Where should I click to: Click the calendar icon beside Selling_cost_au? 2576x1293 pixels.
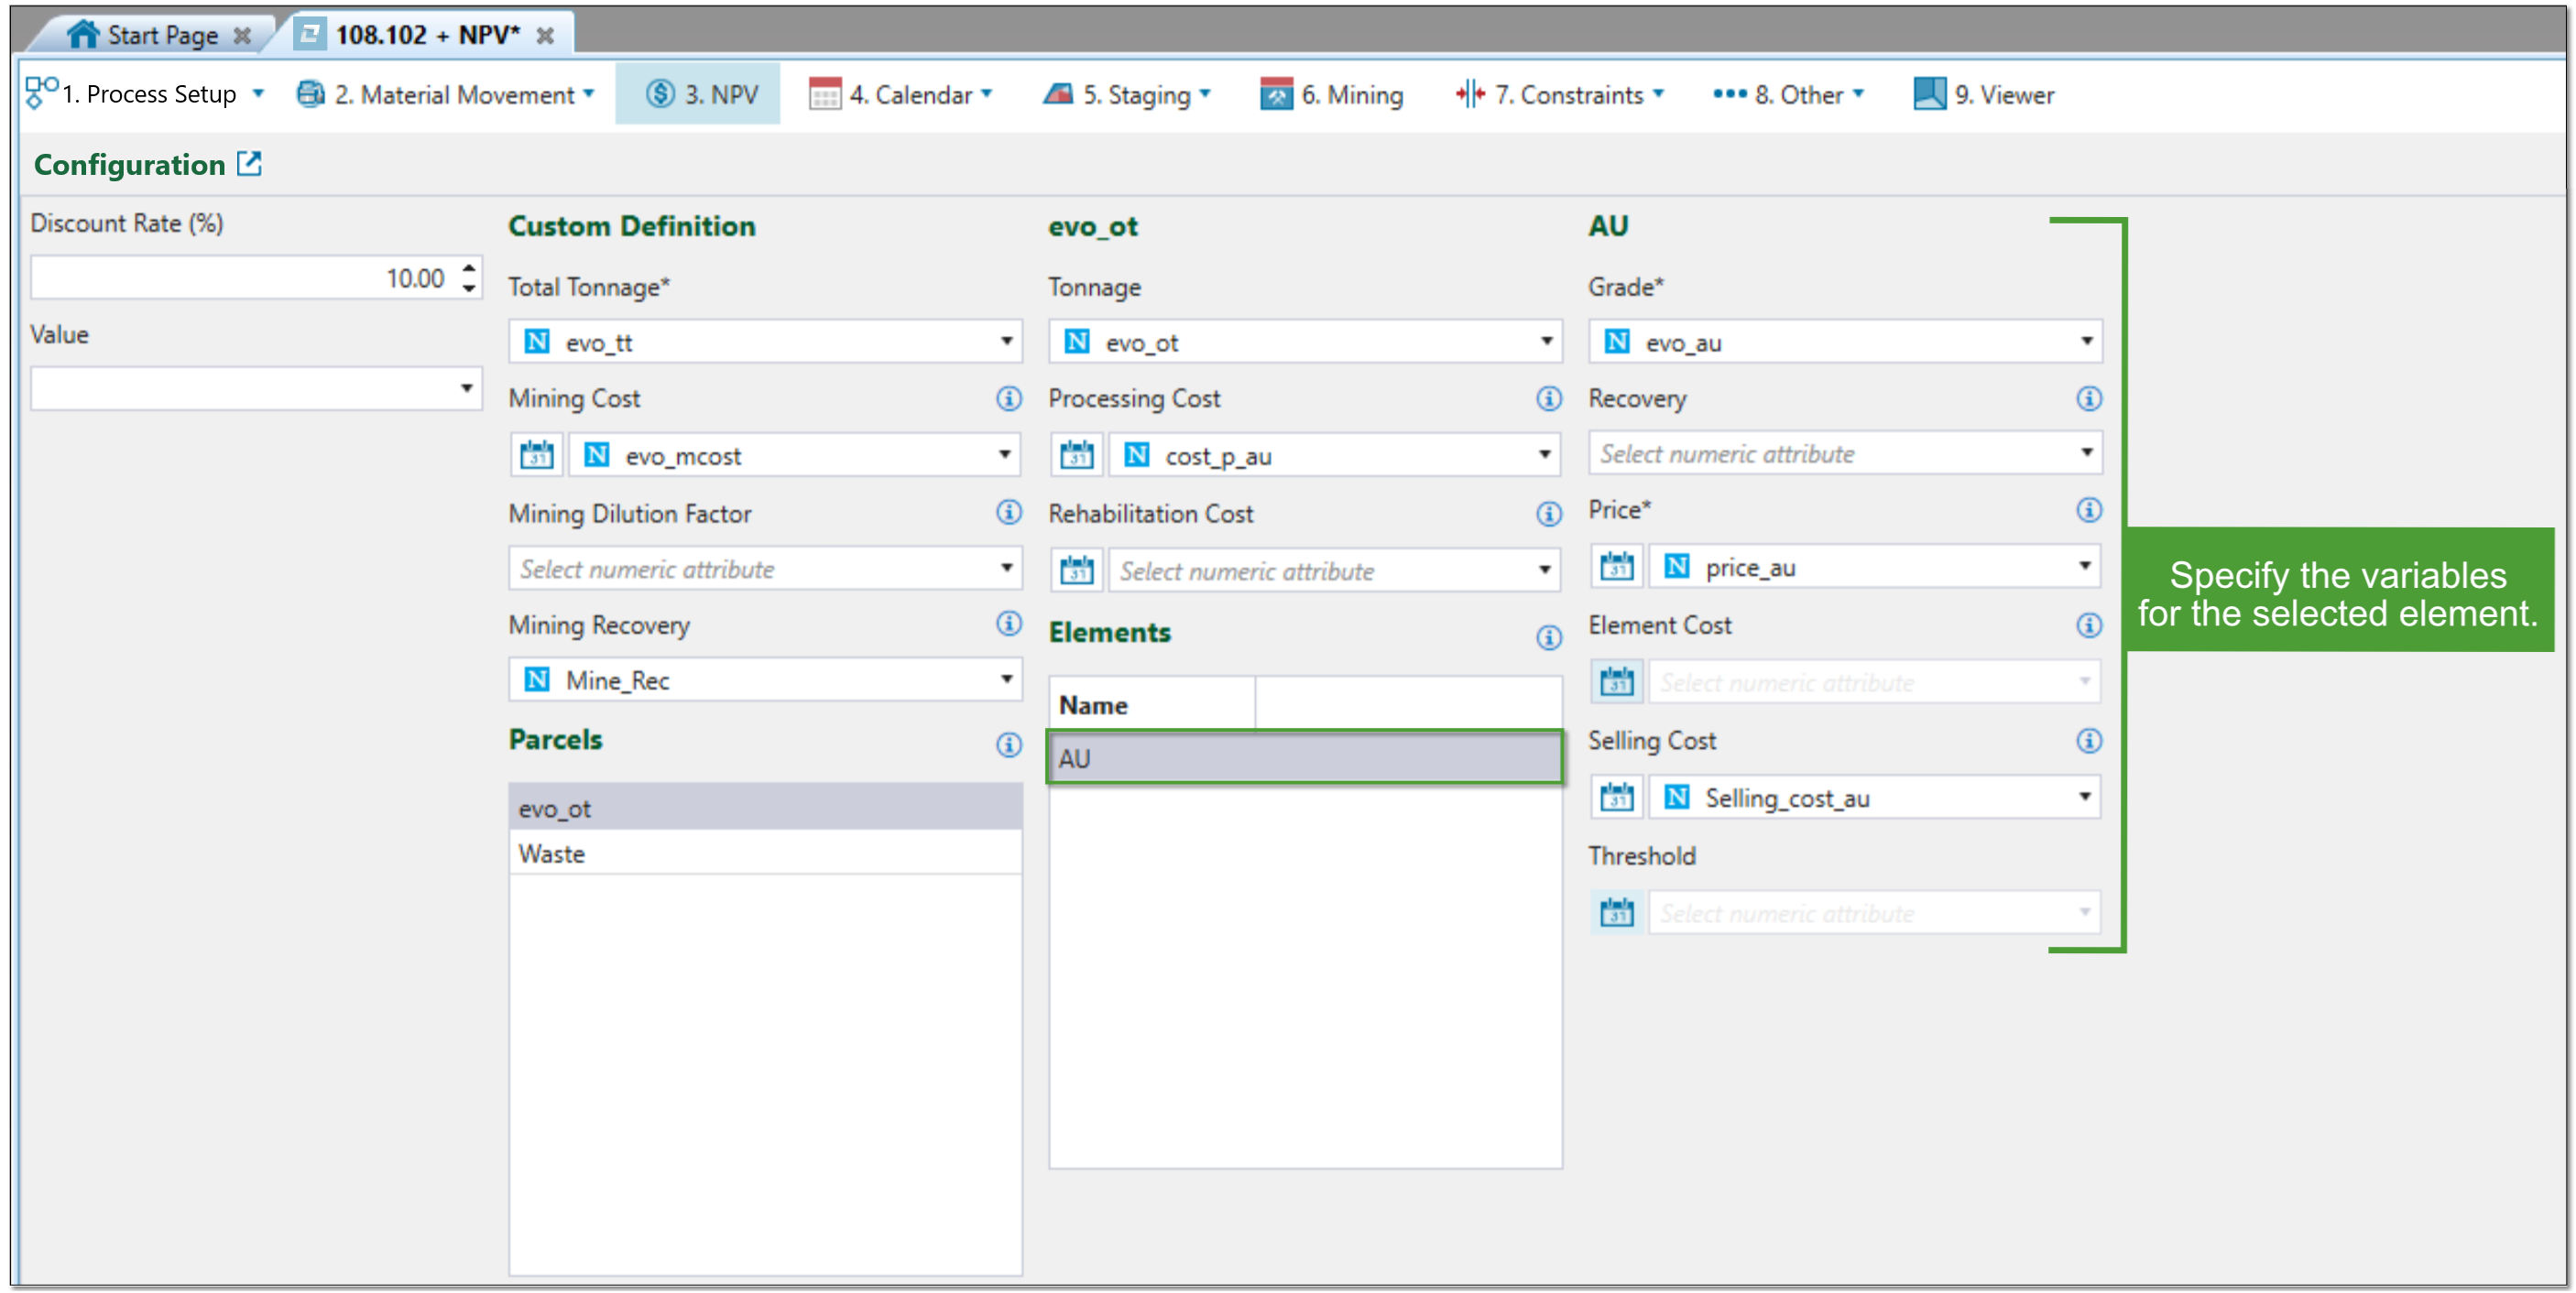pos(1616,798)
